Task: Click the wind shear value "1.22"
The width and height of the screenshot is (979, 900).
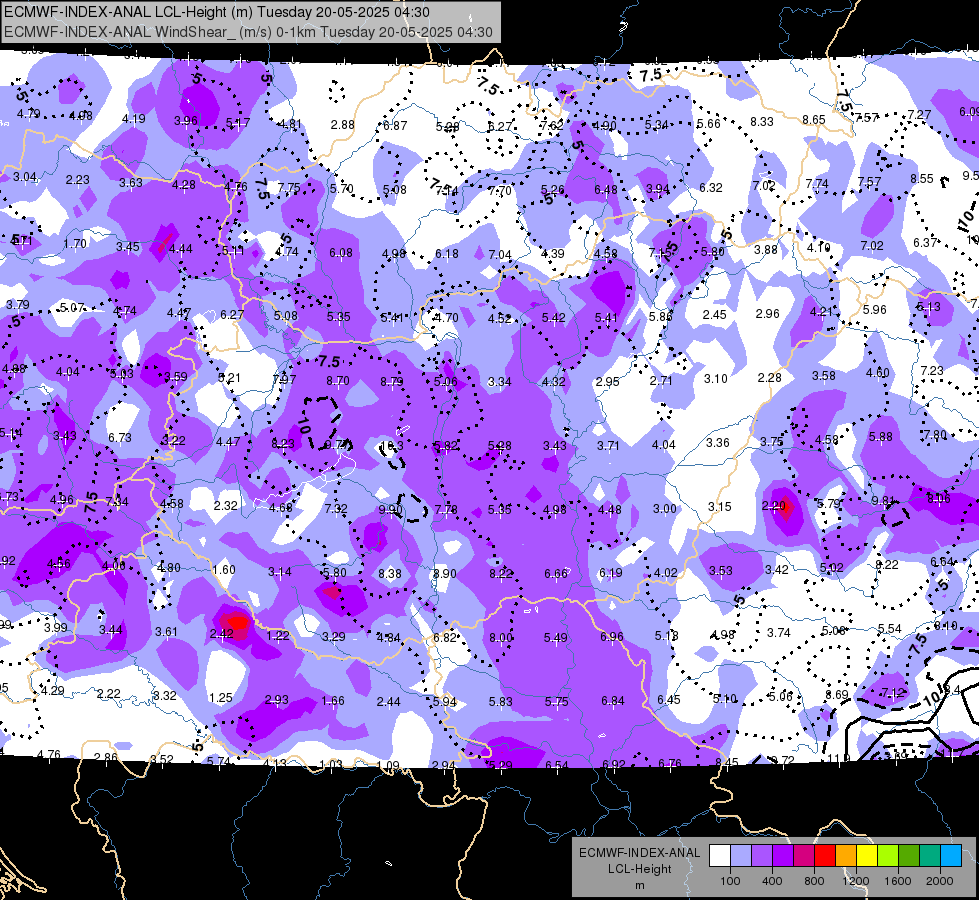Action: pyautogui.click(x=278, y=636)
